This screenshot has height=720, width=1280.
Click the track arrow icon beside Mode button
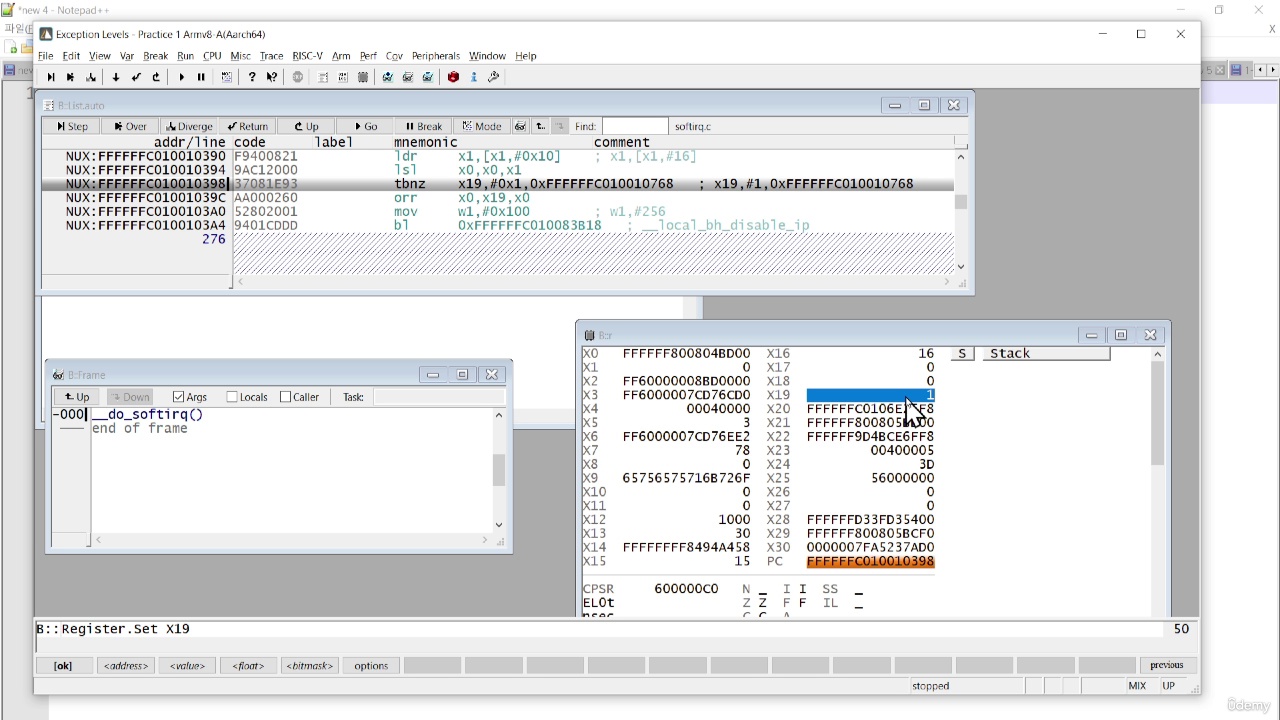tap(541, 126)
